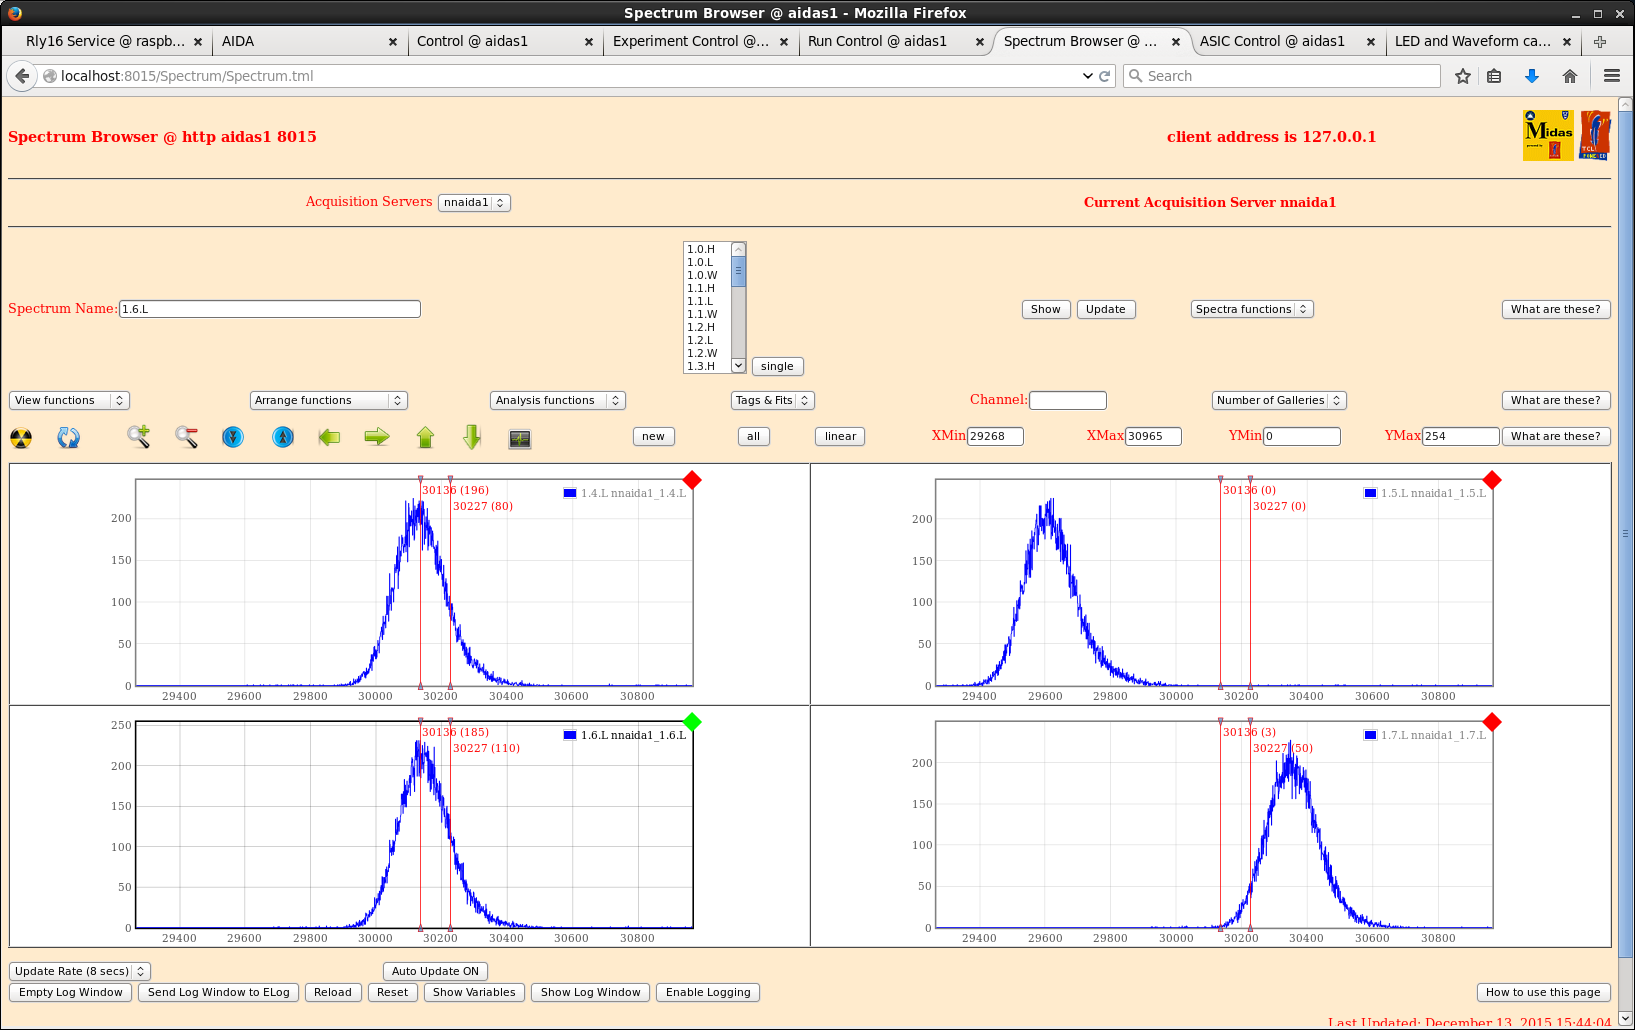Click the green left arrow icon
This screenshot has width=1635, height=1030.
click(329, 437)
